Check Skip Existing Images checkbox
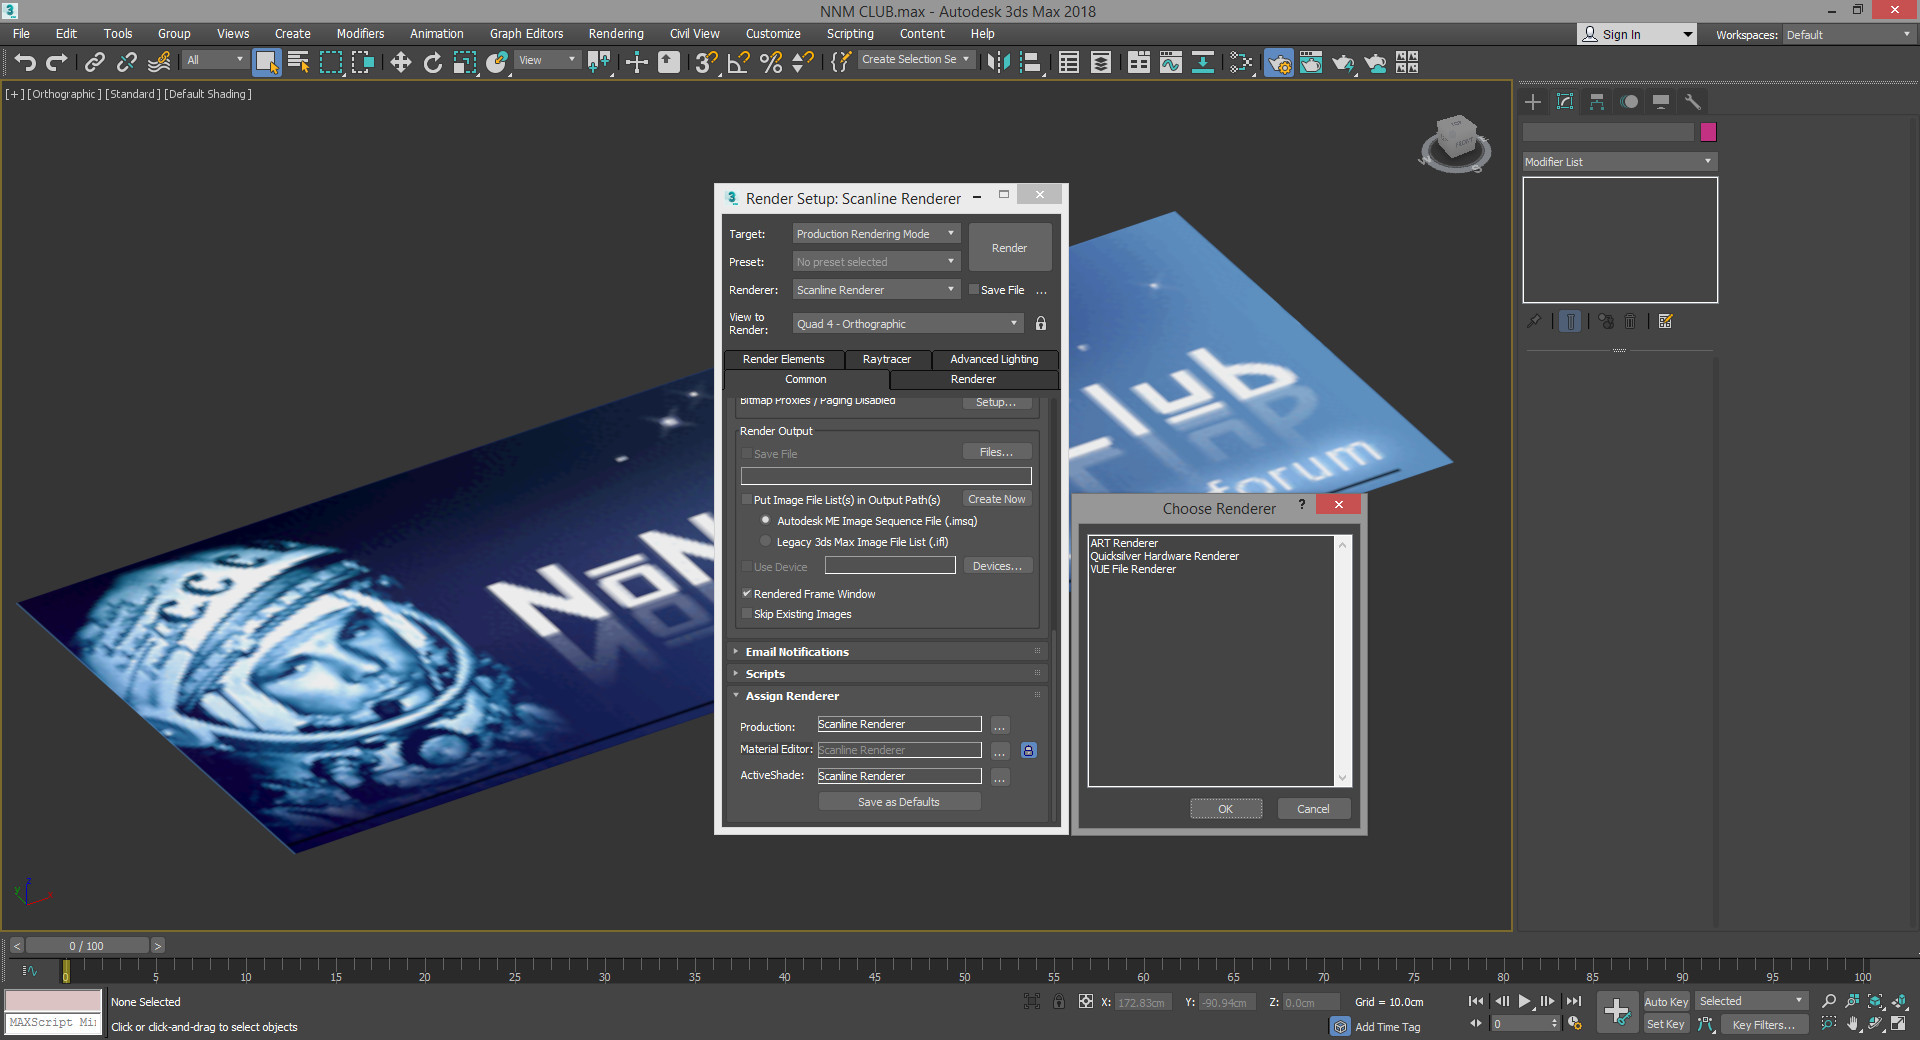Viewport: 1920px width, 1040px height. tap(746, 613)
